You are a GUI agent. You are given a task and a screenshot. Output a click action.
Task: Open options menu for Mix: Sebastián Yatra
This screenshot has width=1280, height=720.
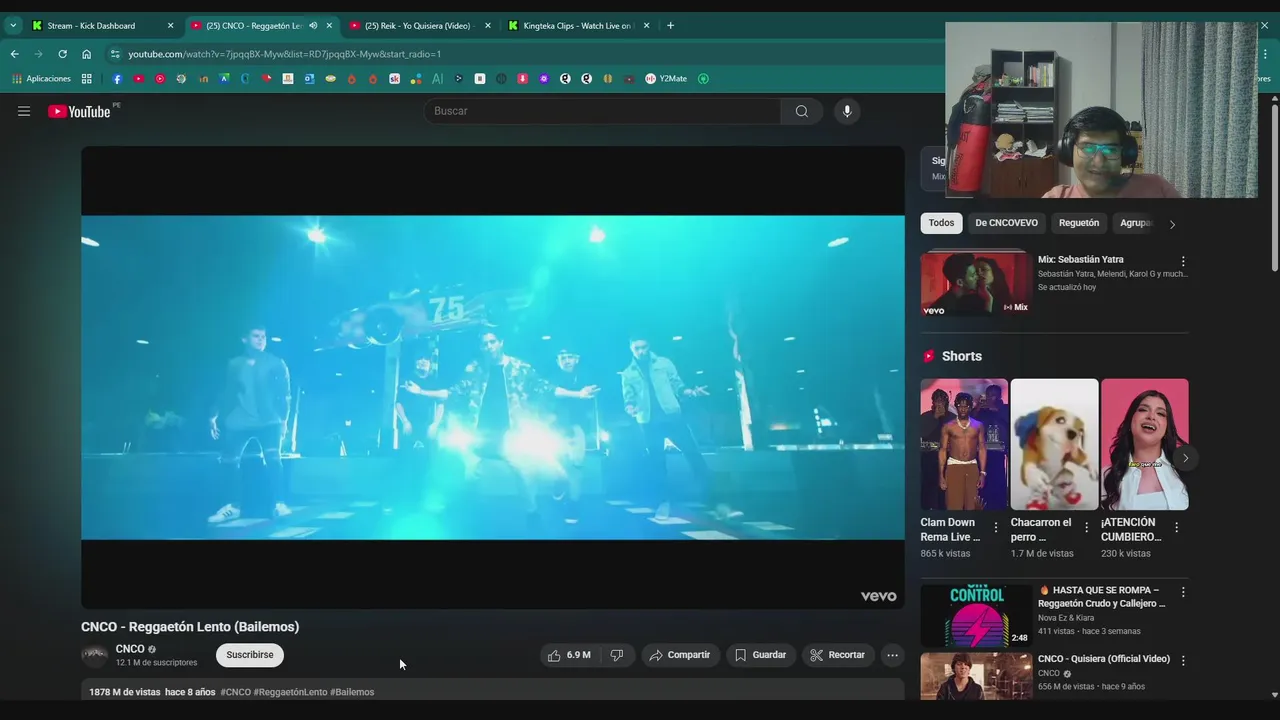1183,261
